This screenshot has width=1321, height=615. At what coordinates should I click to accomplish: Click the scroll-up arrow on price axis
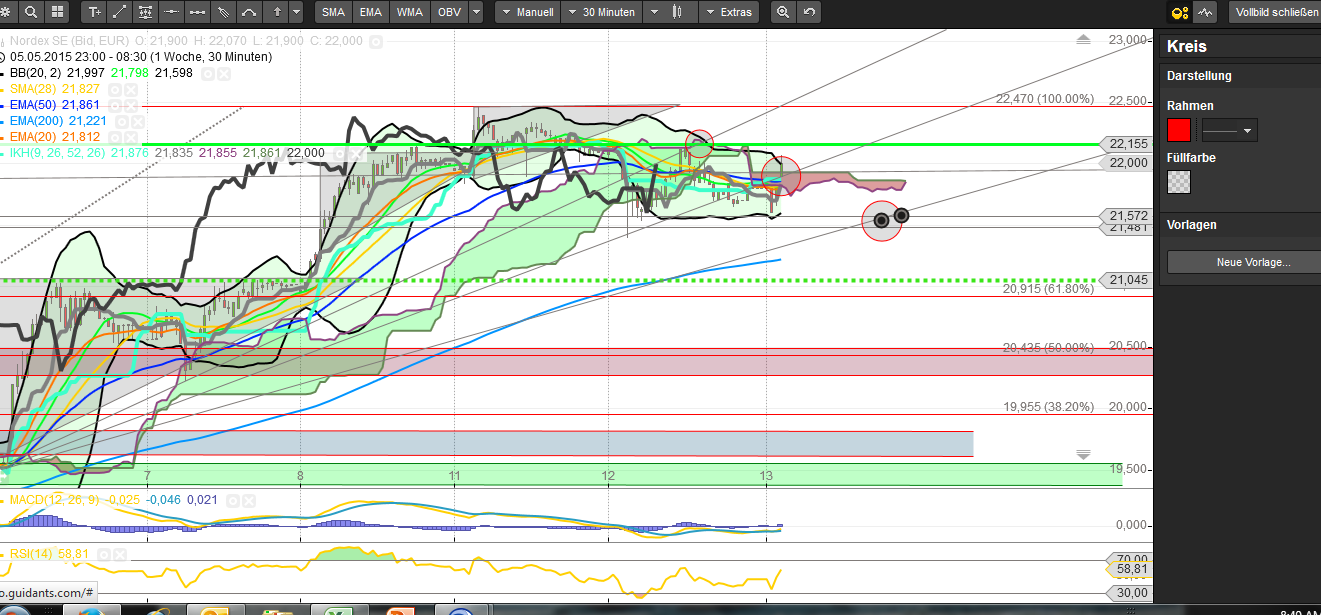click(x=1083, y=40)
